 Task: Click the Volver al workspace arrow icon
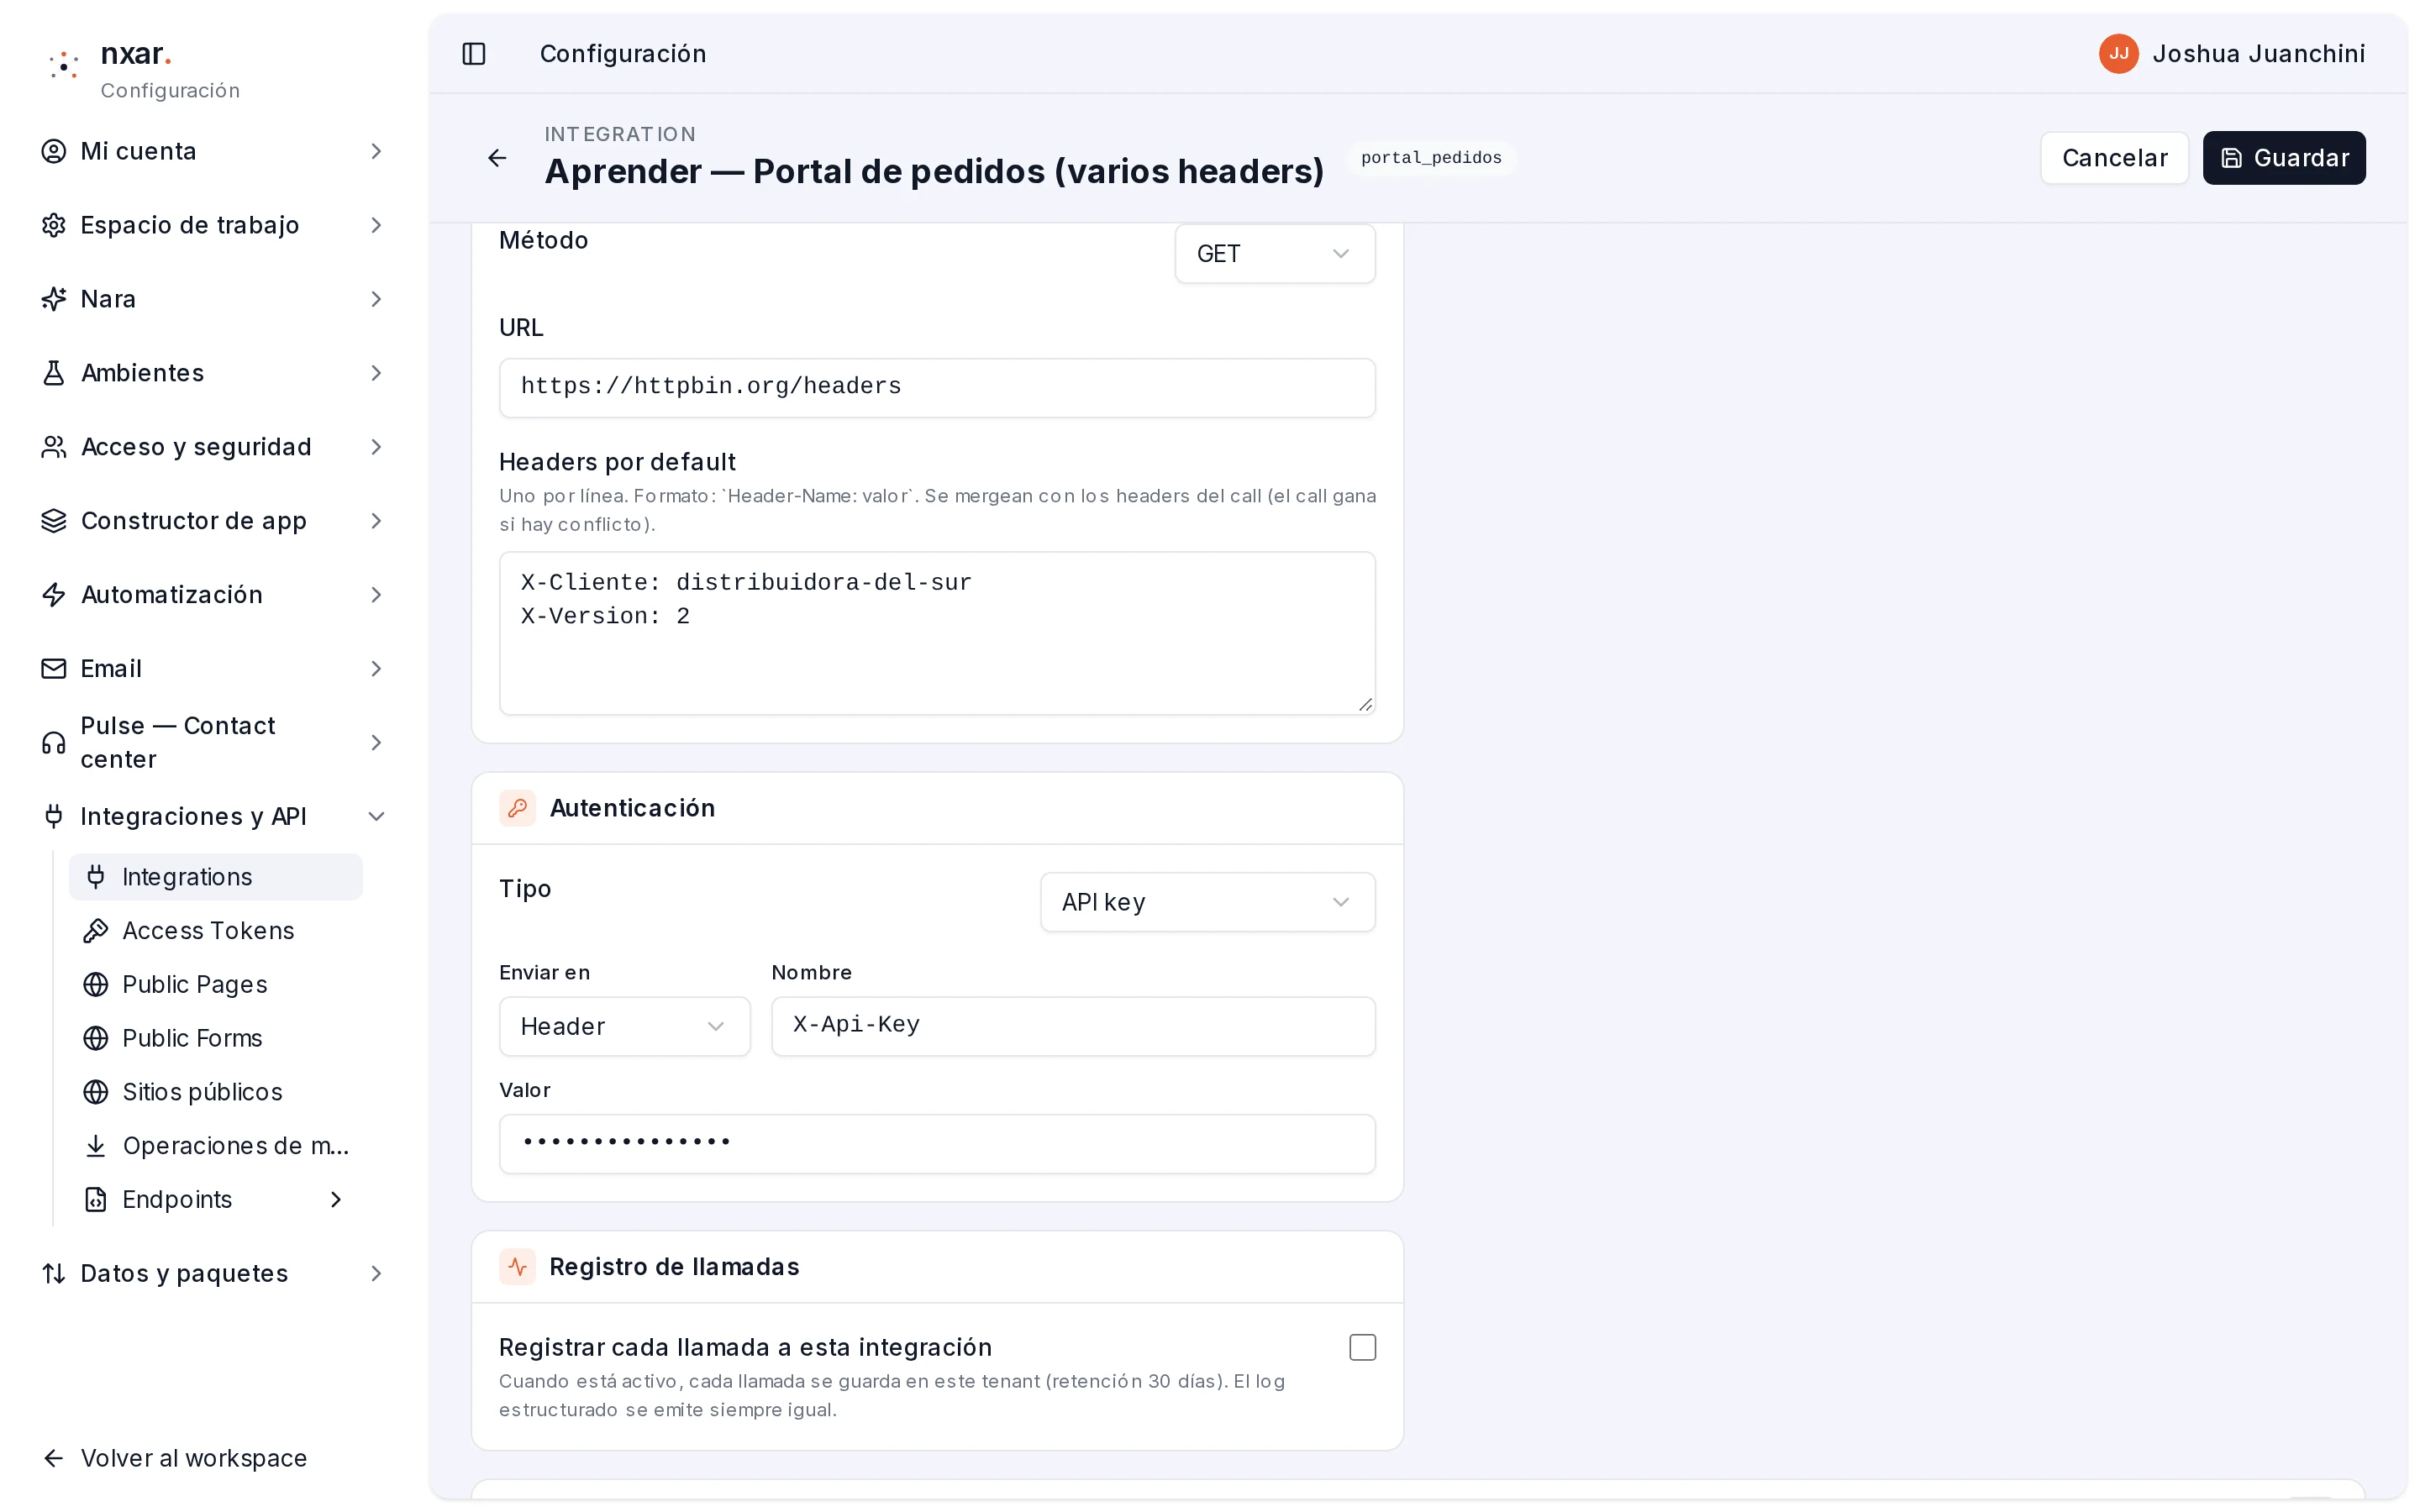point(54,1459)
